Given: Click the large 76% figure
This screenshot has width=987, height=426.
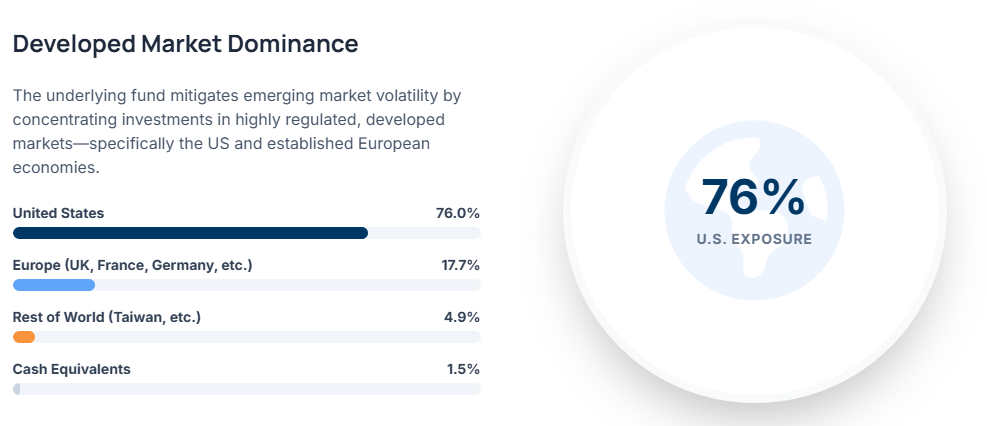Looking at the screenshot, I should click(x=753, y=197).
